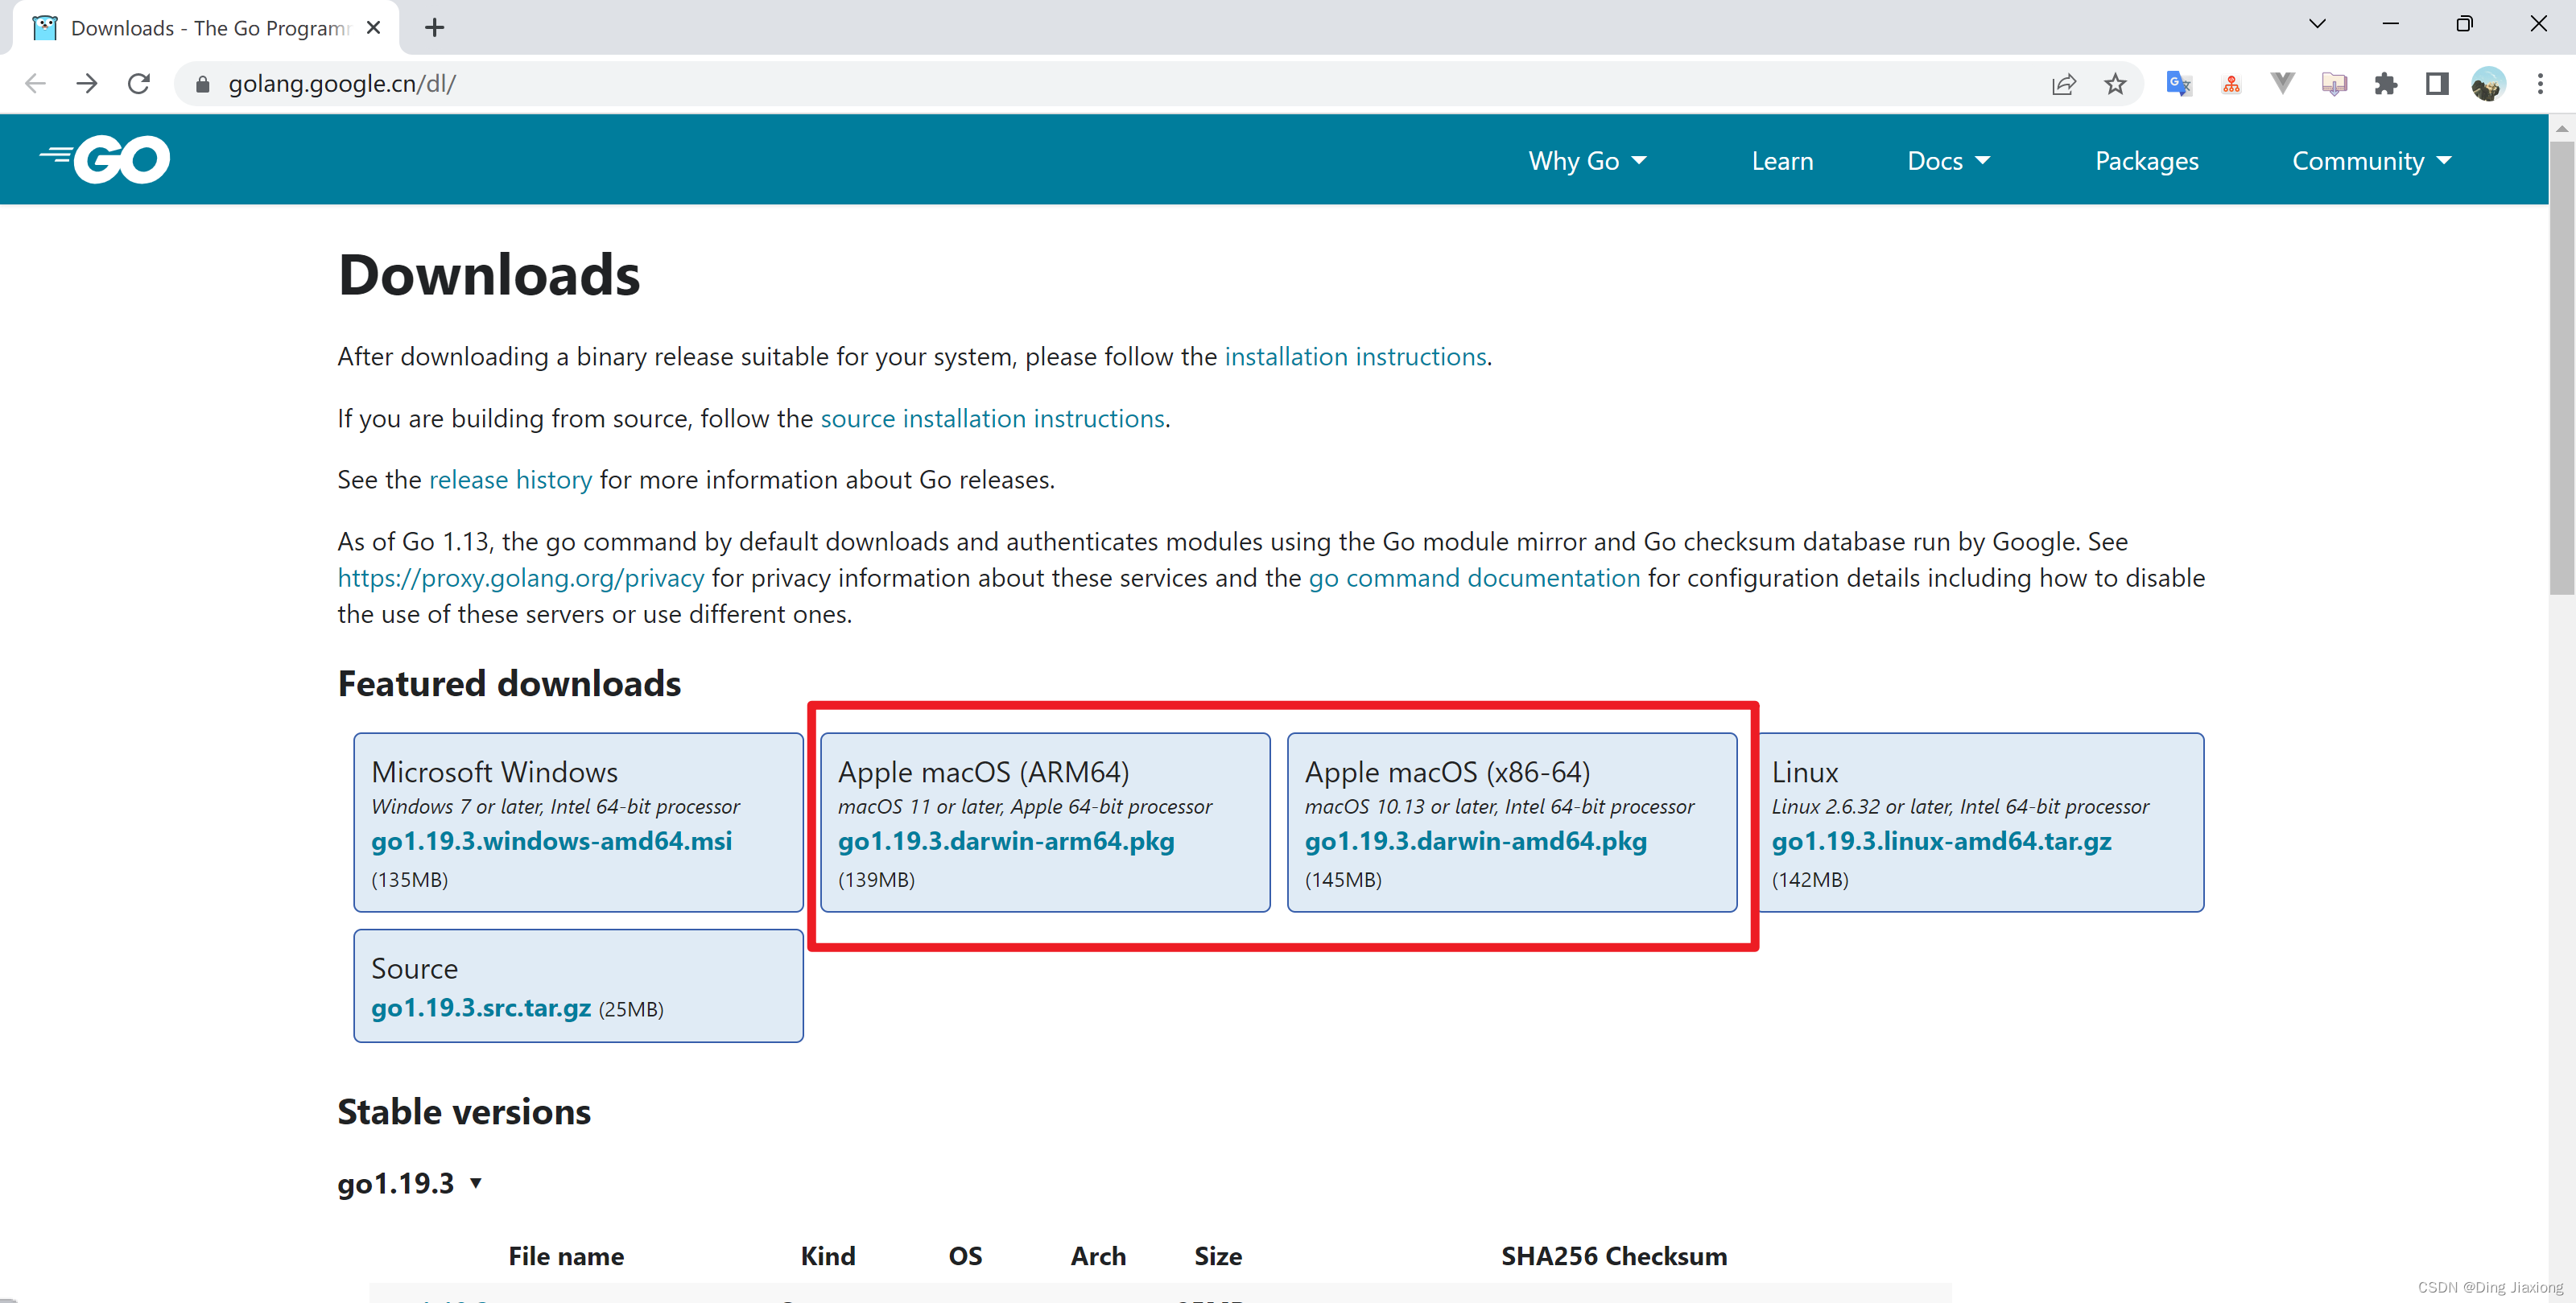Click the Kind column header
This screenshot has width=2576, height=1303.
828,1256
